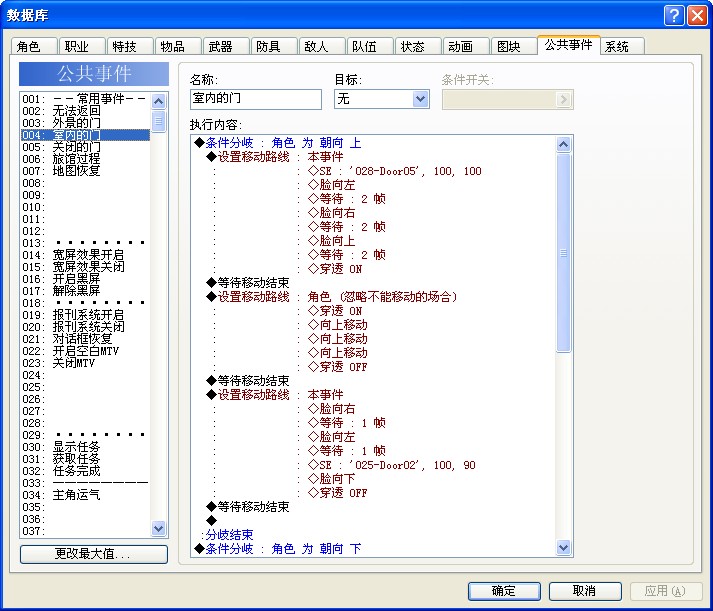This screenshot has height=611, width=713.
Task: Click the 条件开关 arrow button
Action: click(563, 99)
